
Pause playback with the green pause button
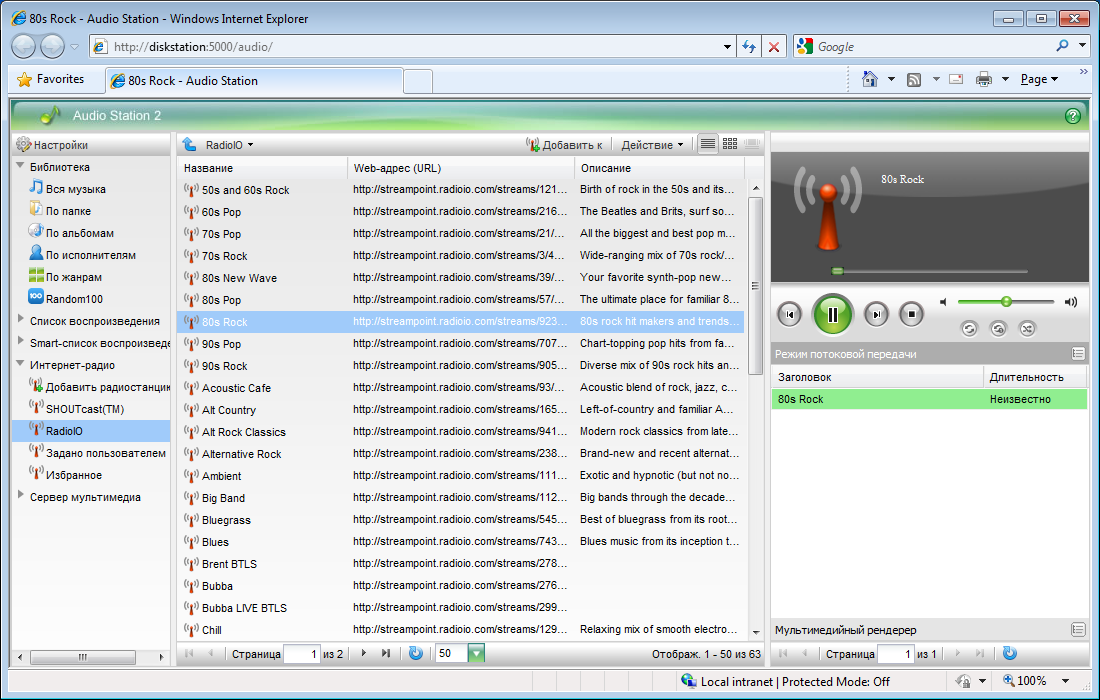coord(832,314)
